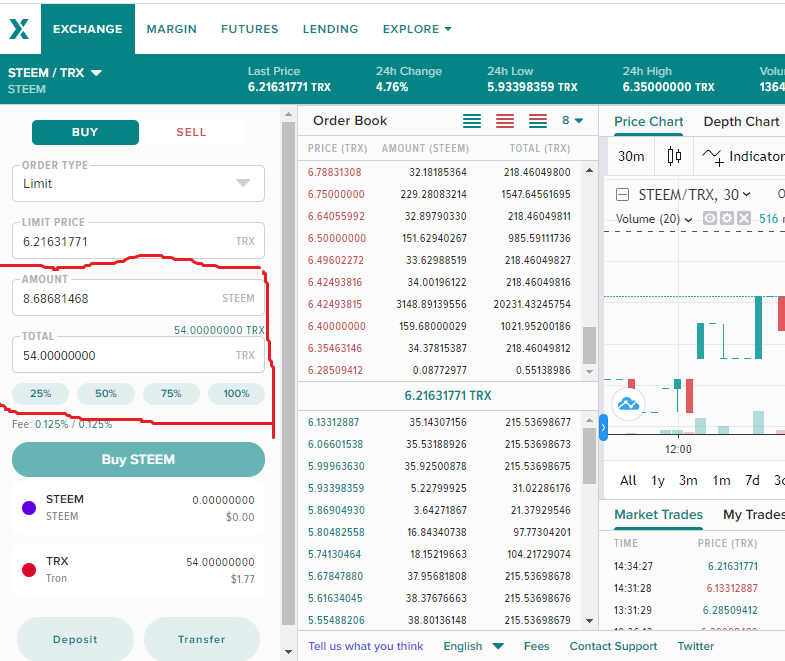
Task: Click the Deposit button
Action: (75, 639)
